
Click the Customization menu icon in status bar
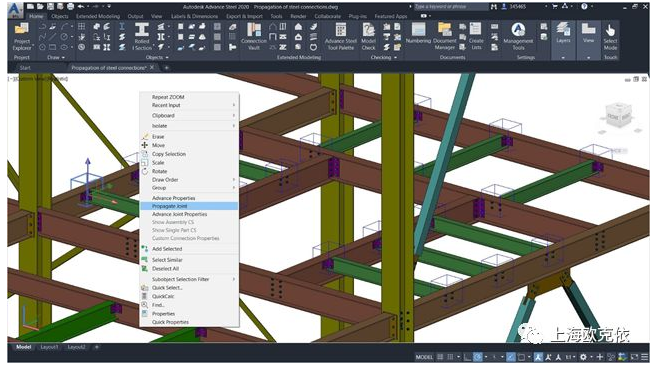[645, 357]
